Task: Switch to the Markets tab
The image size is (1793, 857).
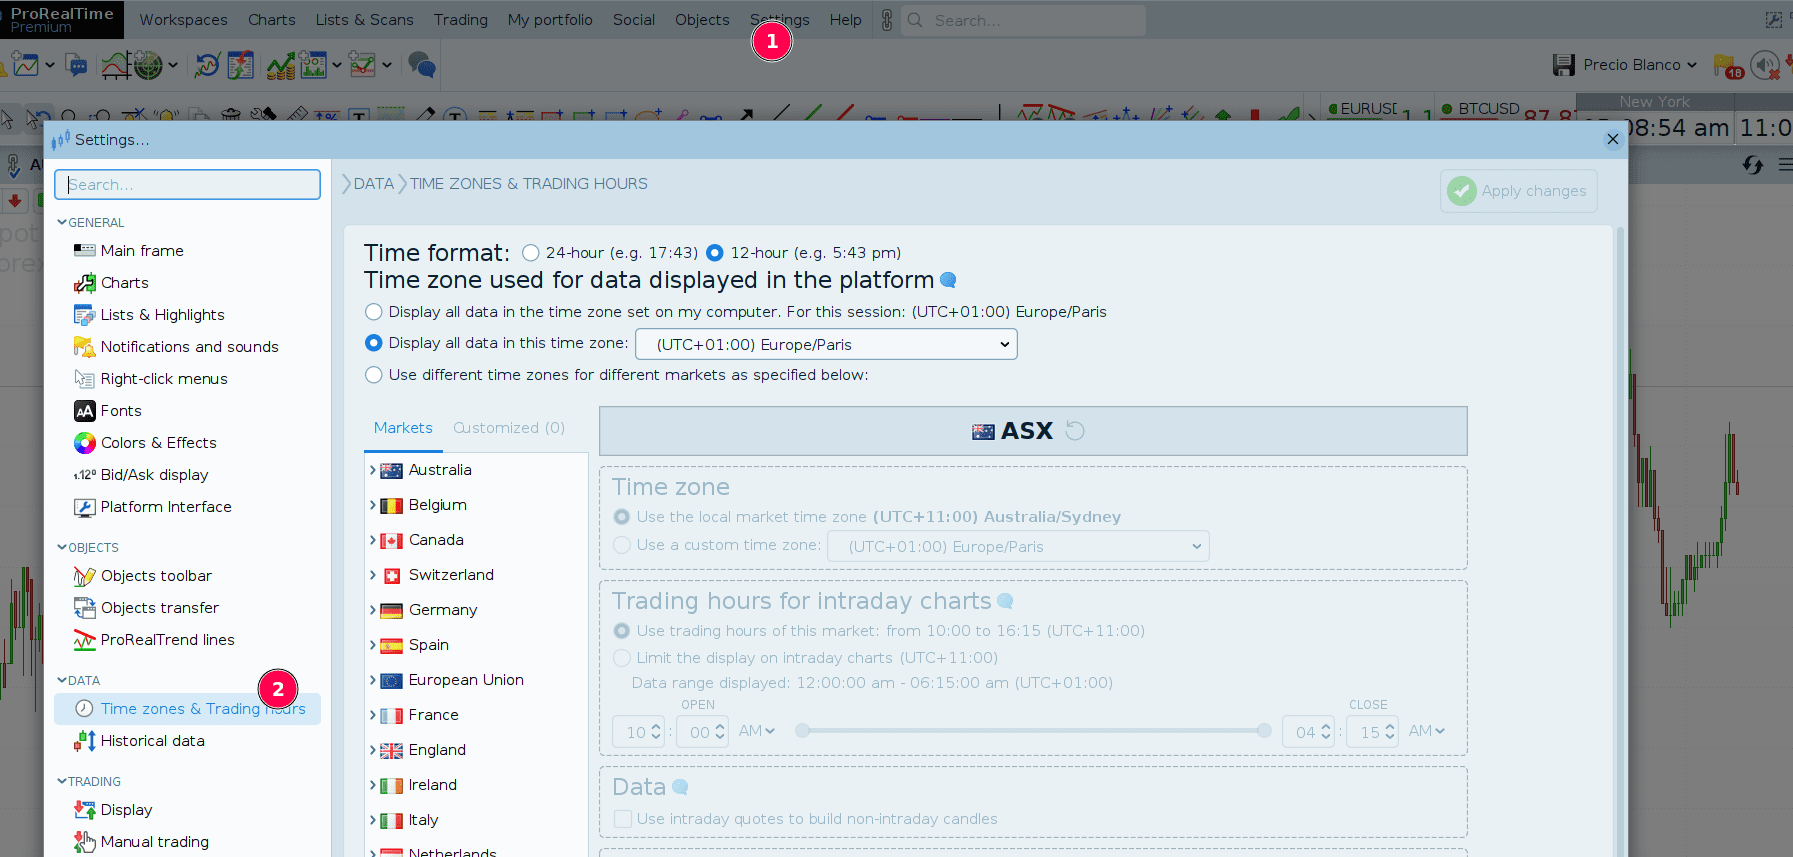Action: pyautogui.click(x=403, y=428)
